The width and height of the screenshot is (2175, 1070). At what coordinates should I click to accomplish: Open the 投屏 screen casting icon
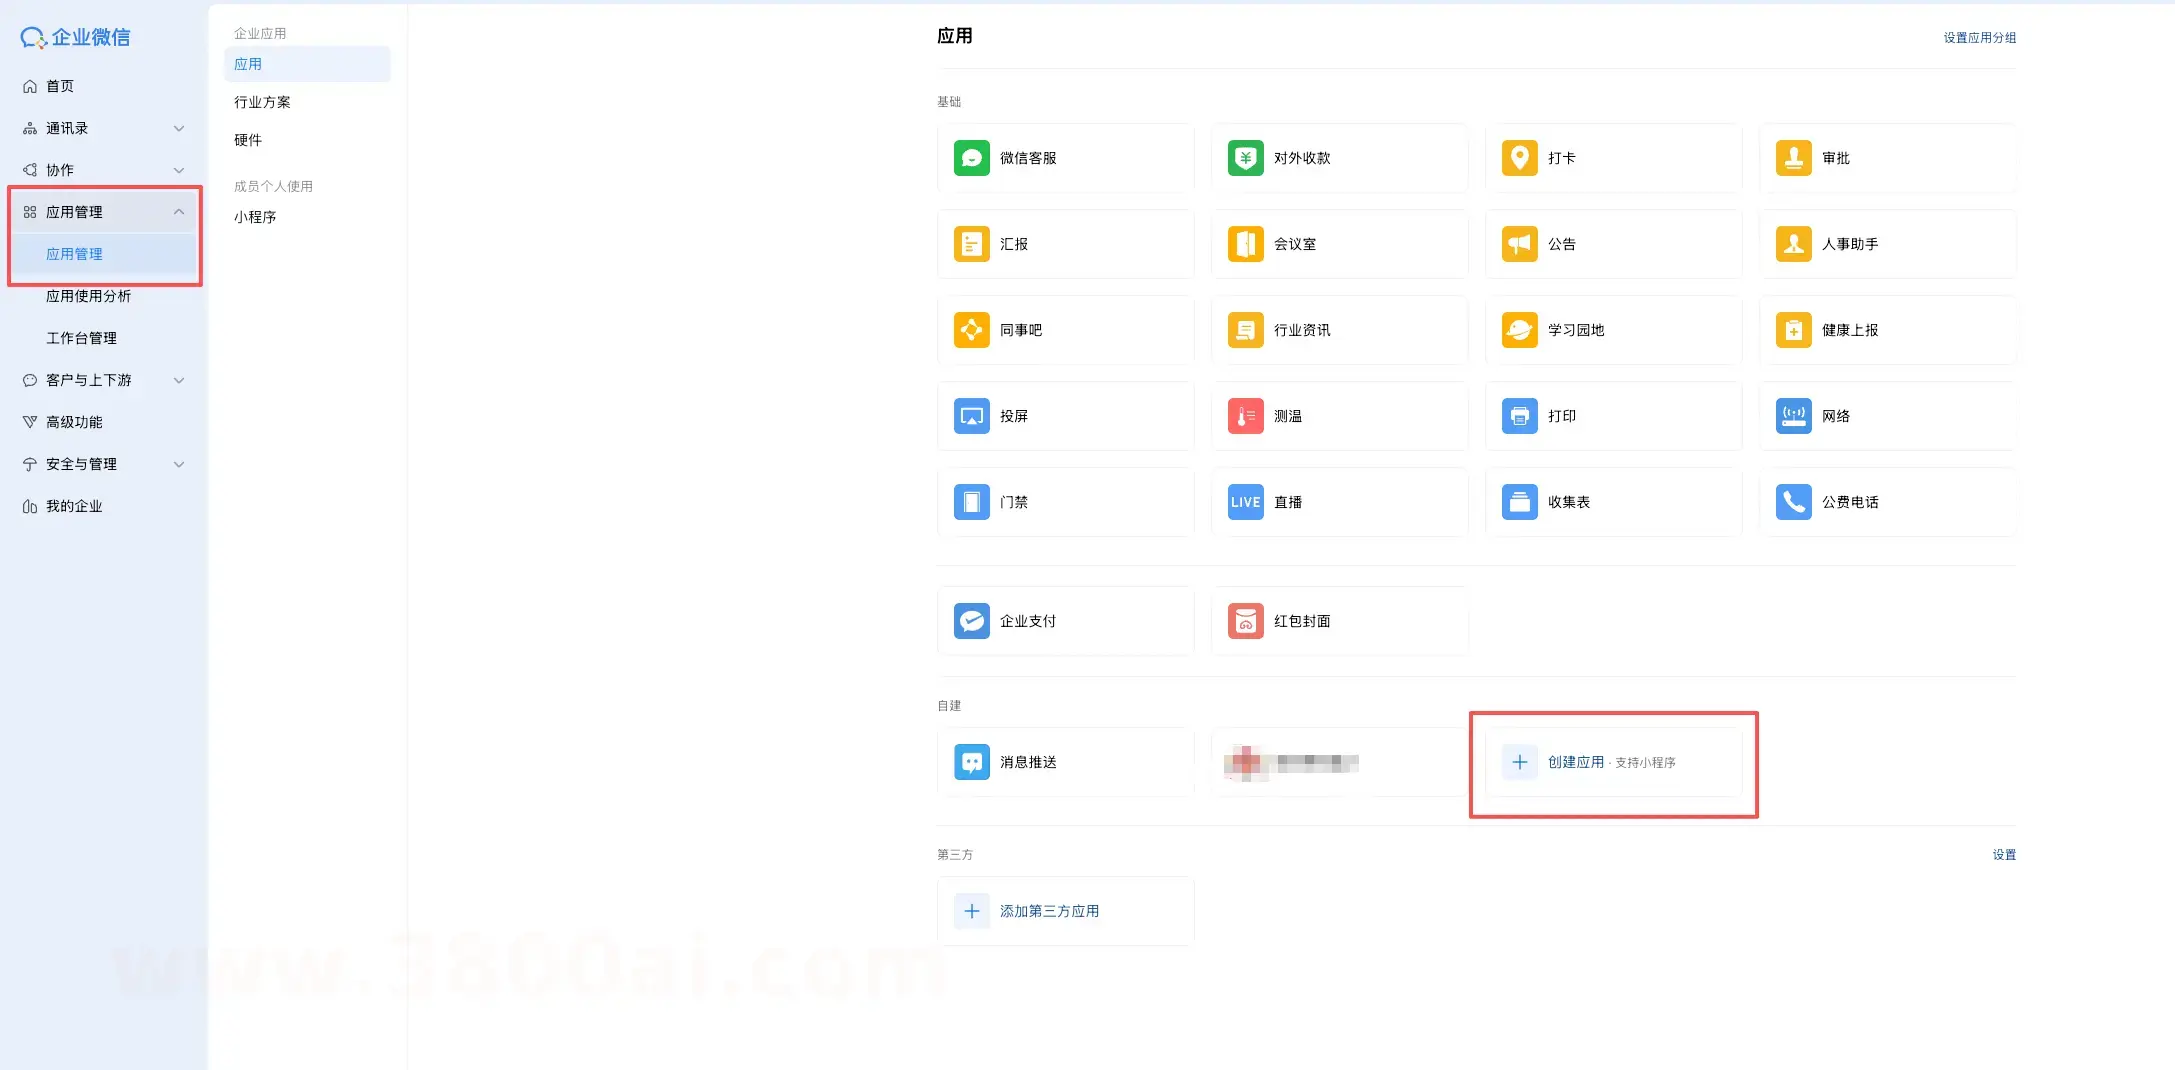pyautogui.click(x=971, y=416)
